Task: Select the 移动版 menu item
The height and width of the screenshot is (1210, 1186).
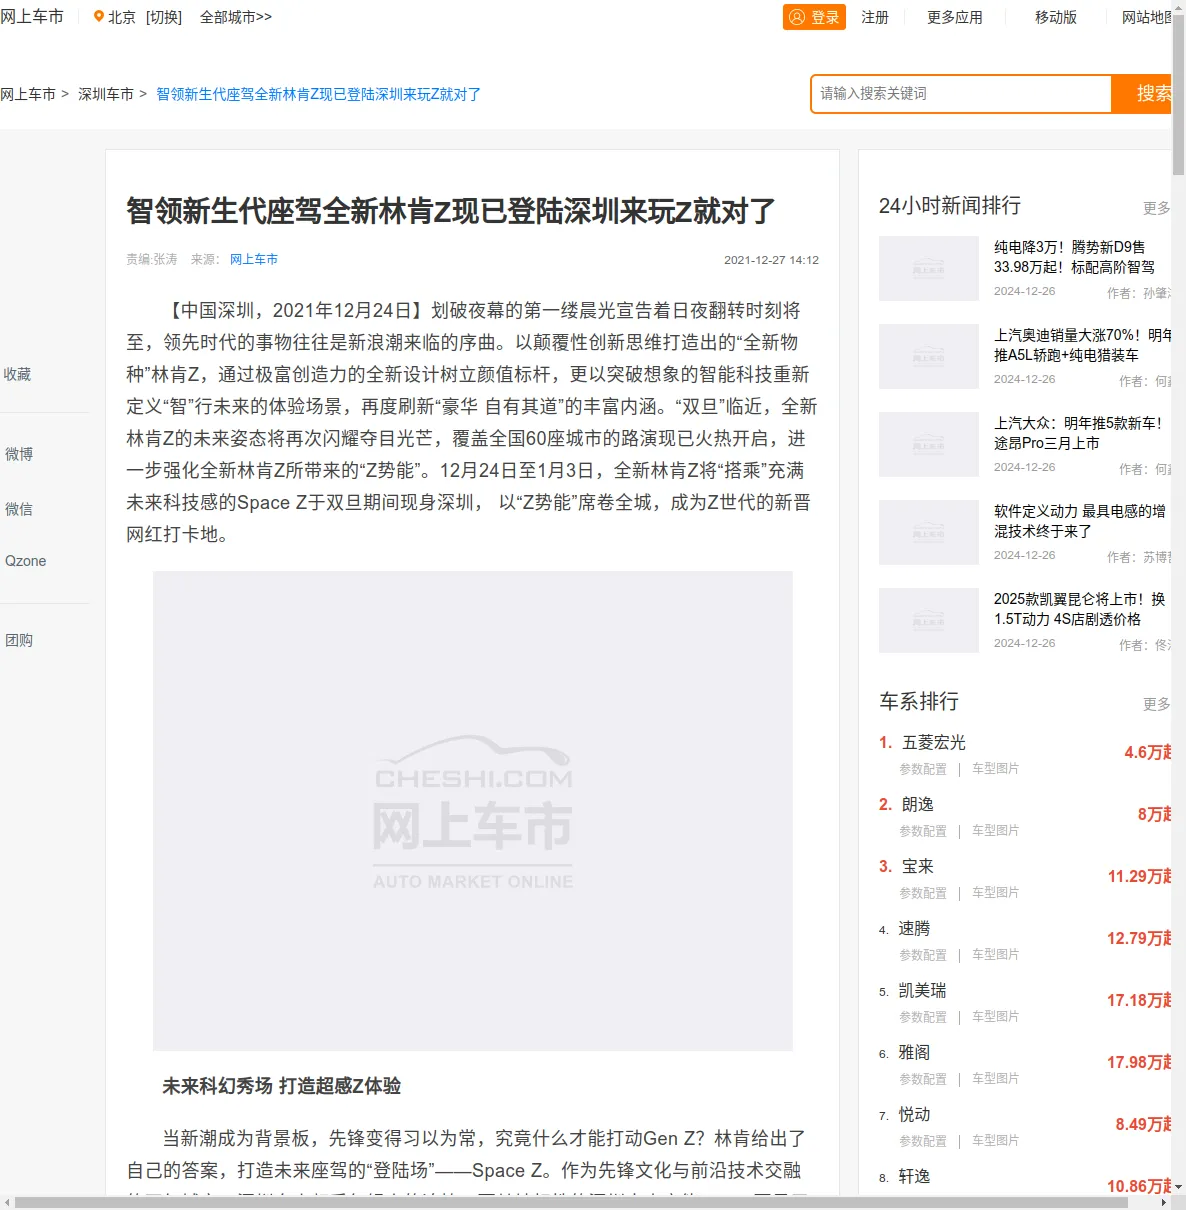Action: pos(1056,17)
